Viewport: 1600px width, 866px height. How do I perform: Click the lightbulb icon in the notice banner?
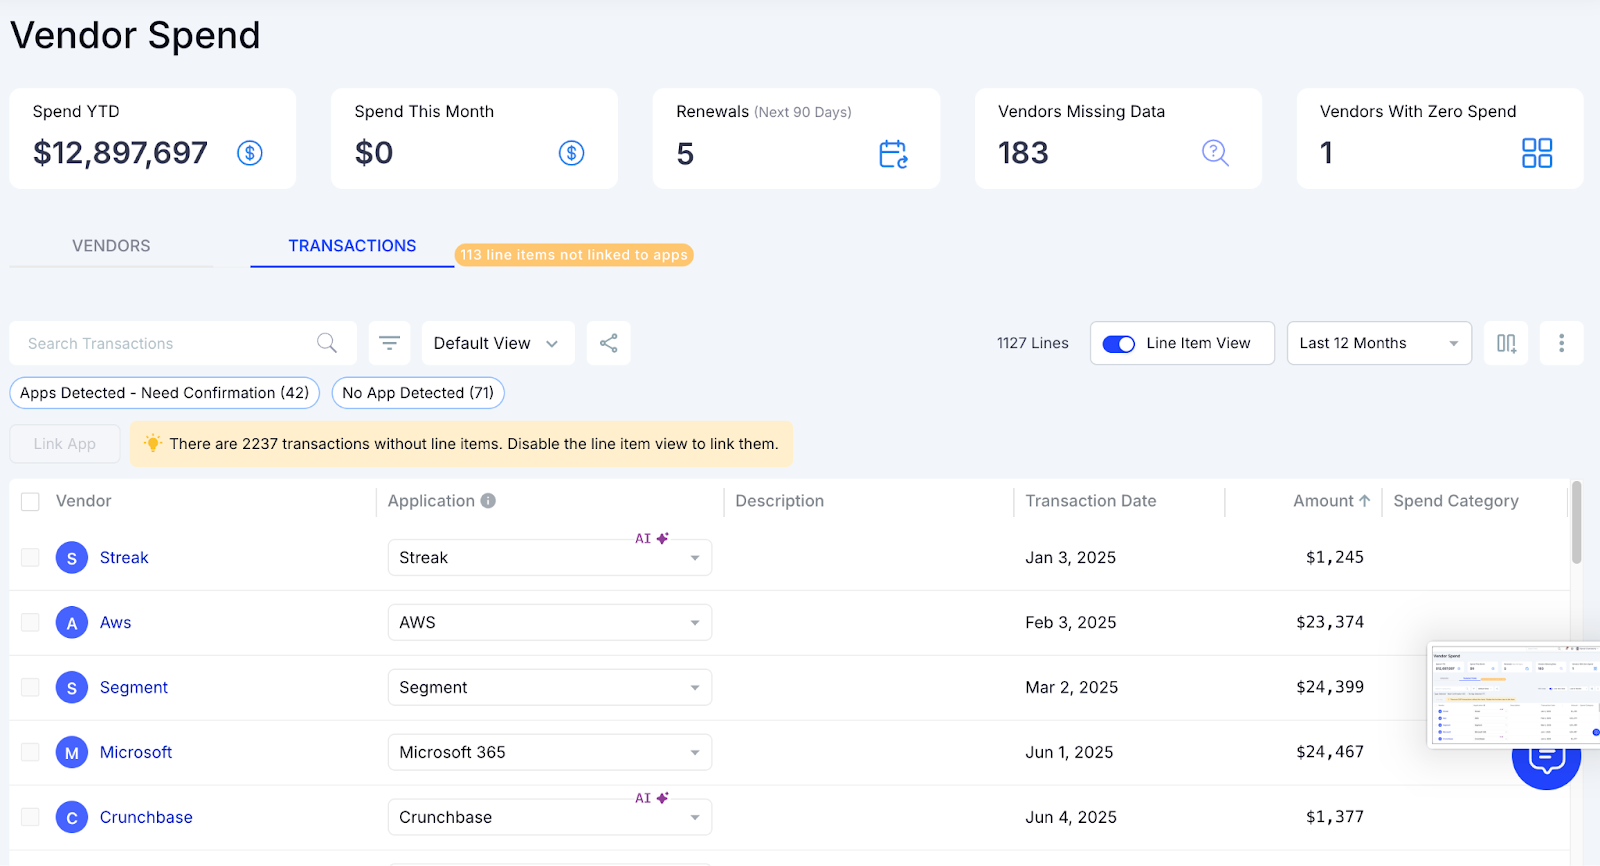coord(152,443)
